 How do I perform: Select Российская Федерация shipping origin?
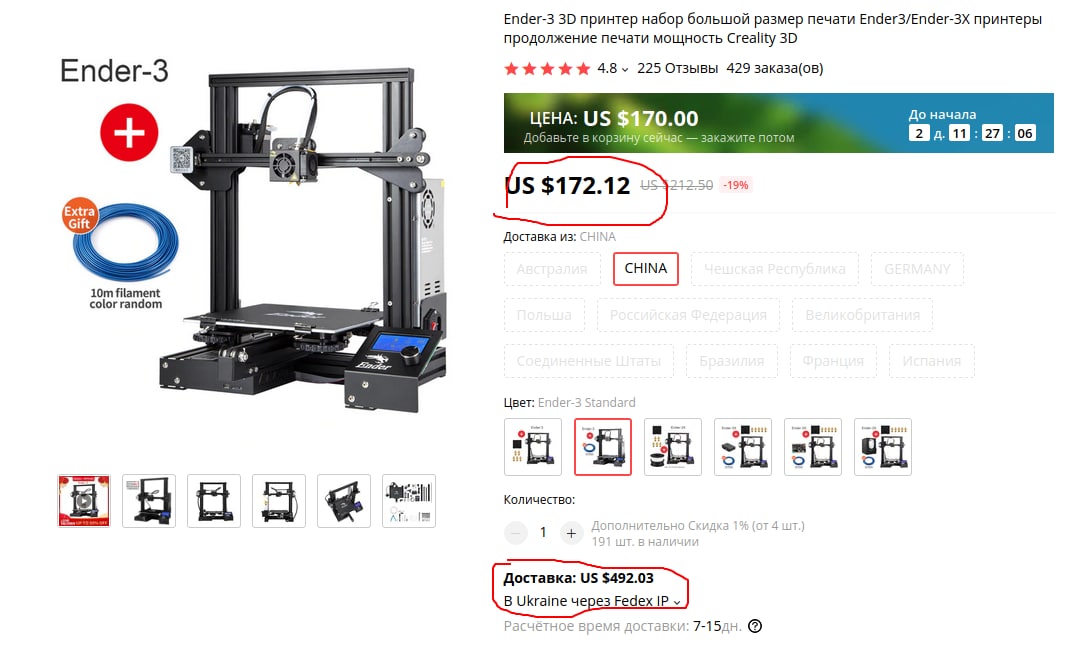point(688,315)
